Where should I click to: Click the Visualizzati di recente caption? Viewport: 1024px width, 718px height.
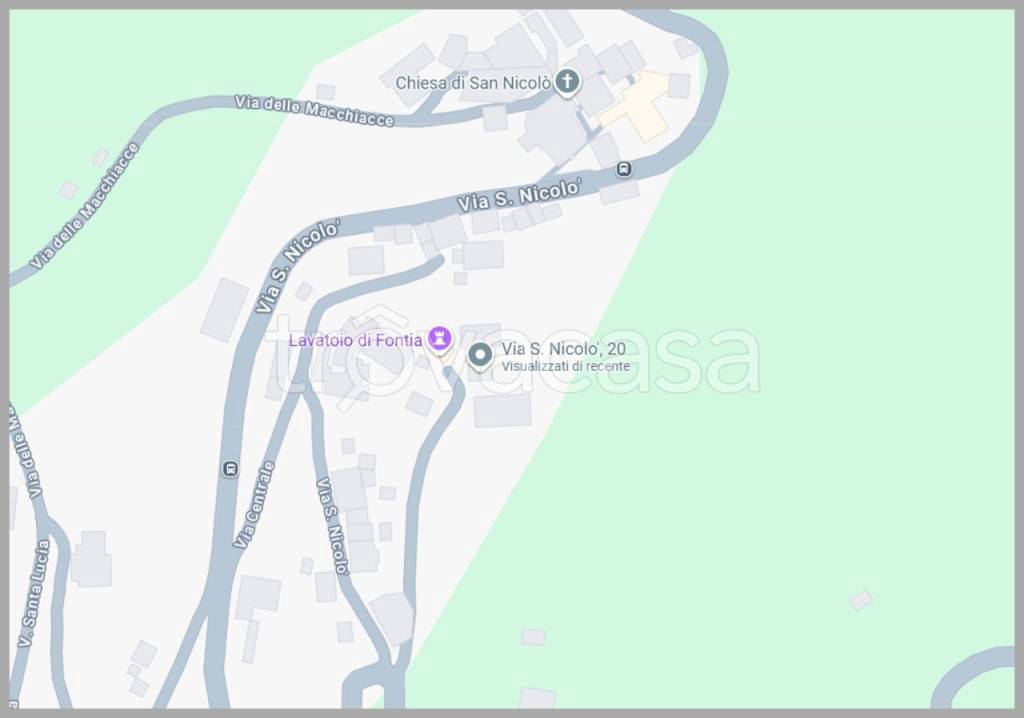566,367
